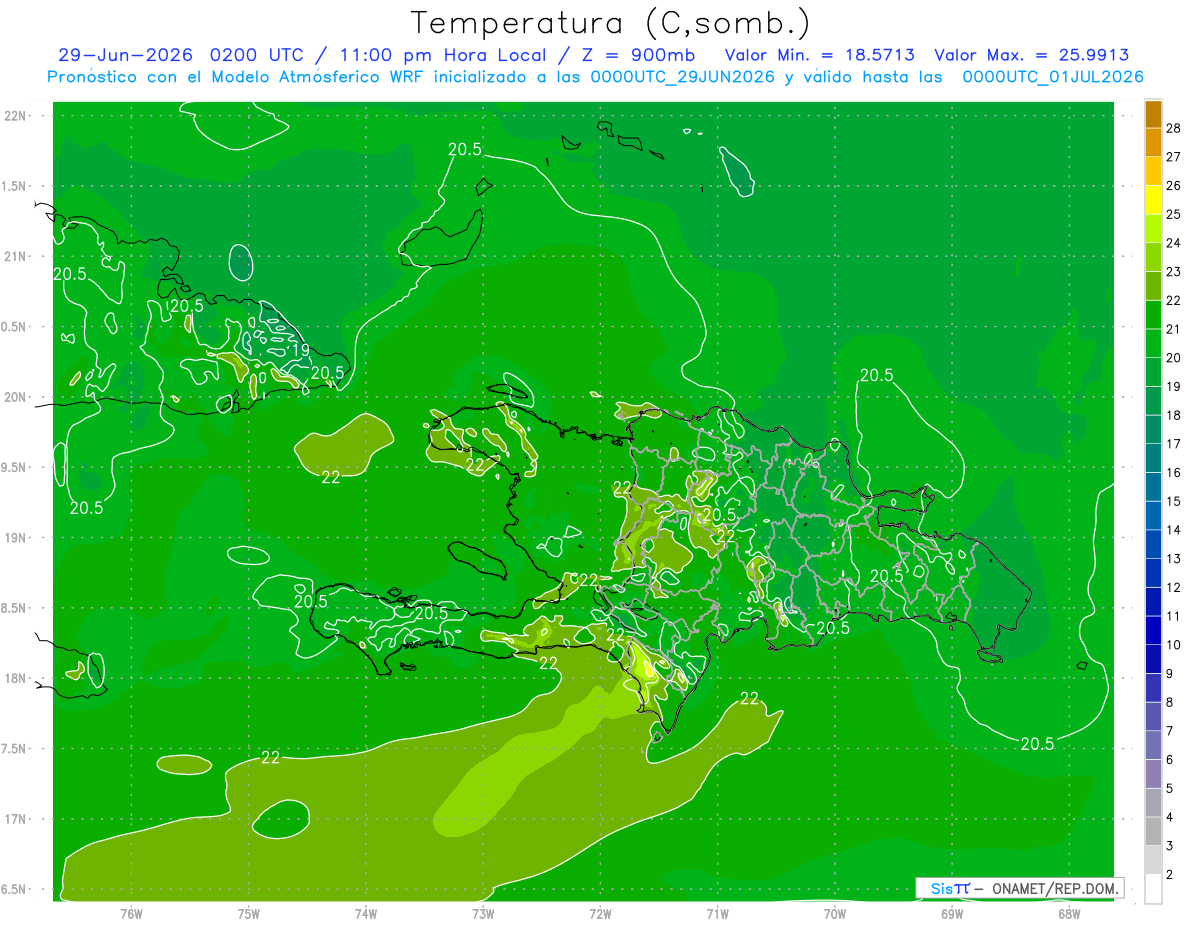Click the "74W" longitude axis label

pyautogui.click(x=366, y=912)
